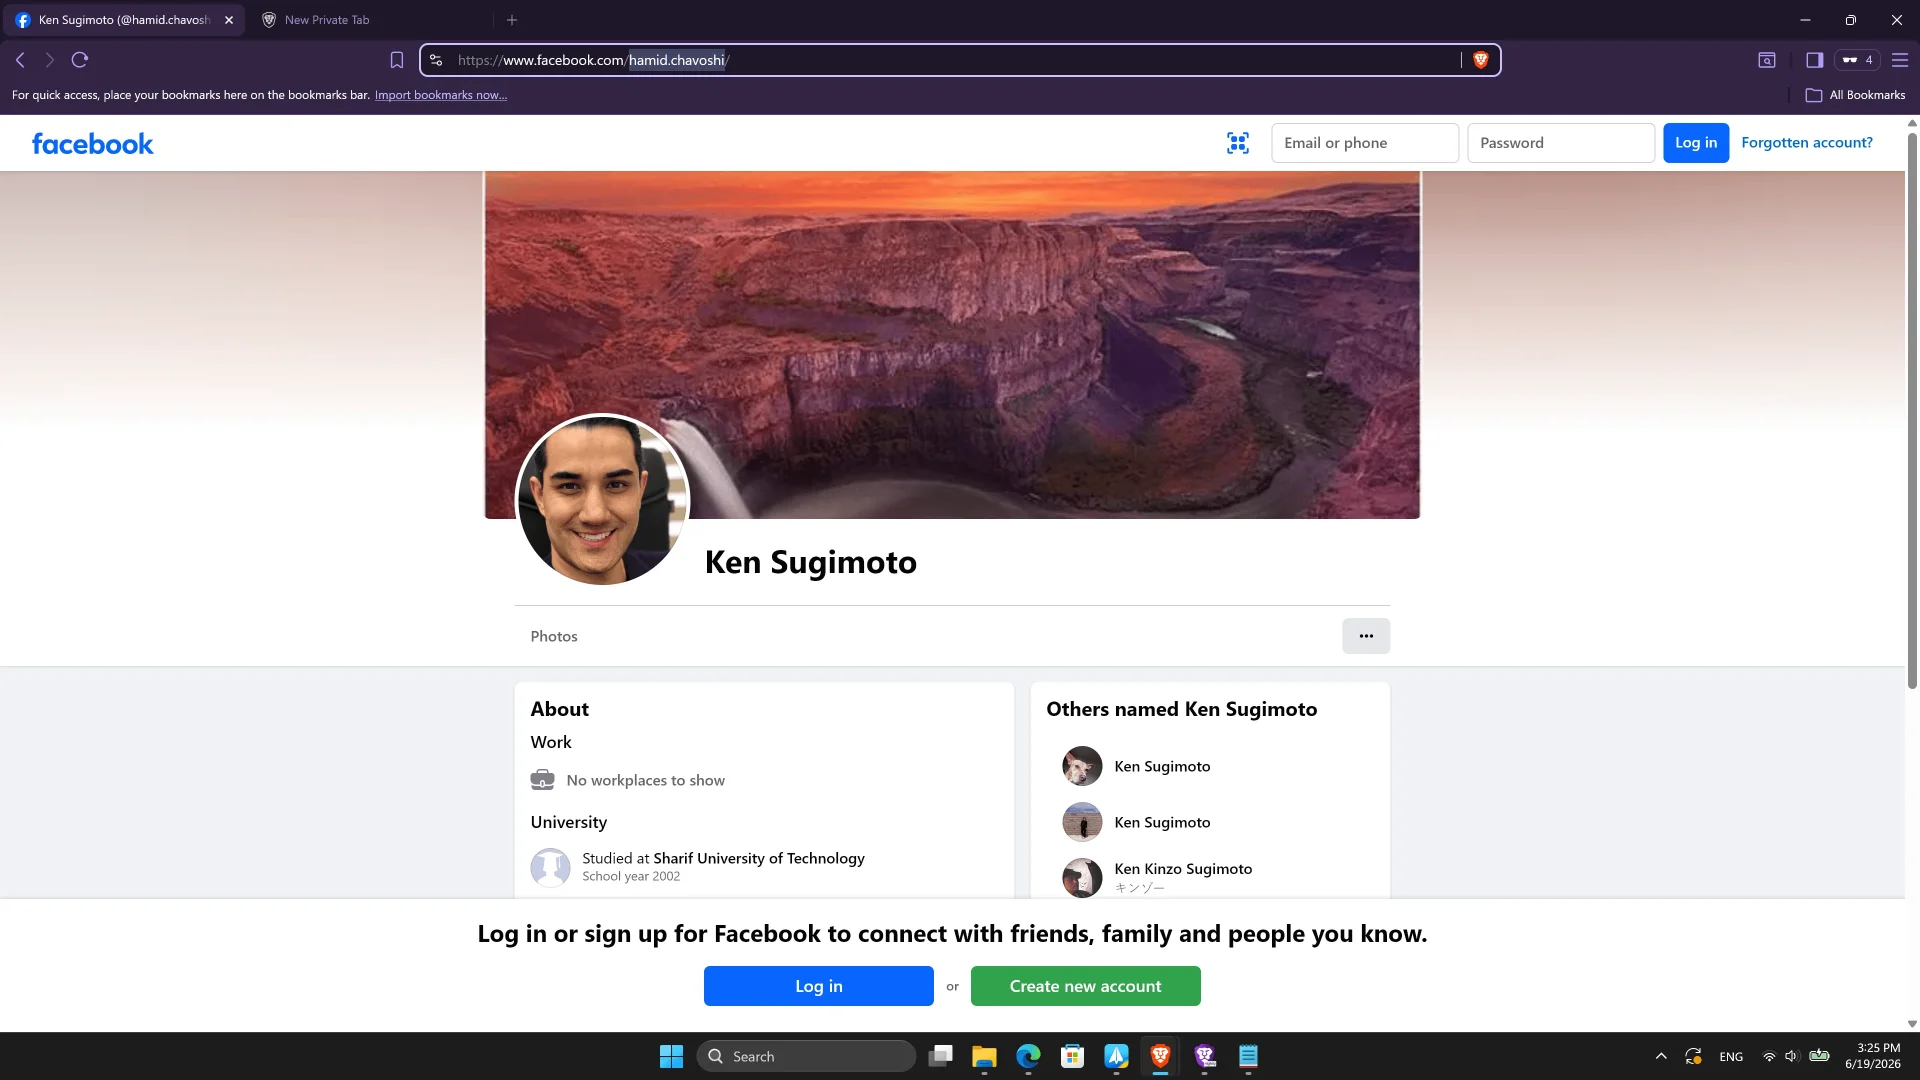
Task: Click the page vertical scrollbar
Action: pos(1912,410)
